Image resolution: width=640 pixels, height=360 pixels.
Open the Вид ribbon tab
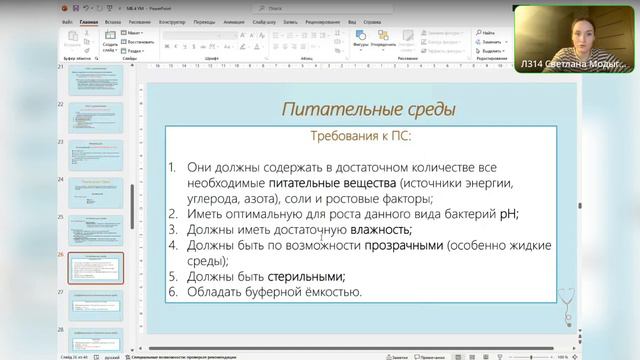(x=352, y=22)
